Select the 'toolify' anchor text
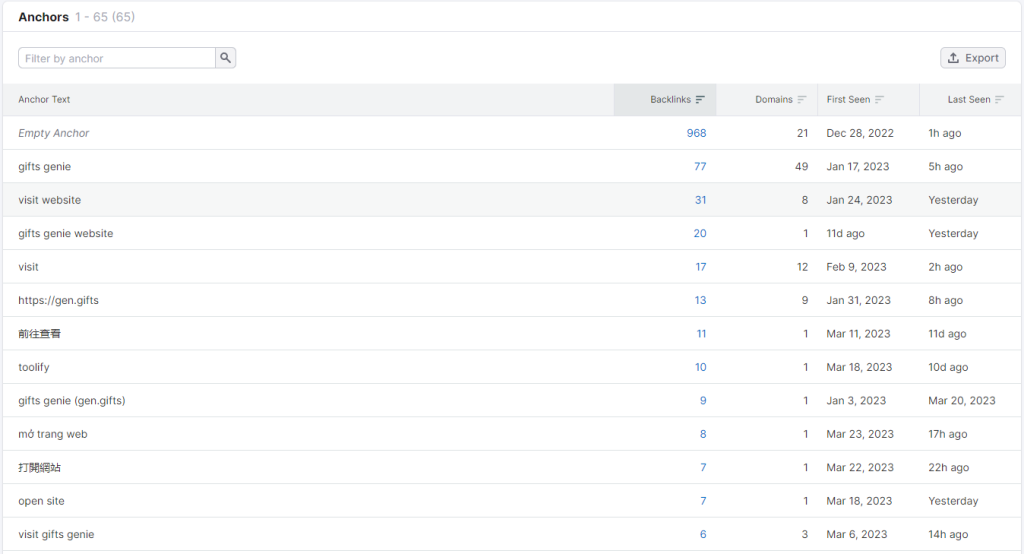1024x554 pixels. (x=34, y=367)
